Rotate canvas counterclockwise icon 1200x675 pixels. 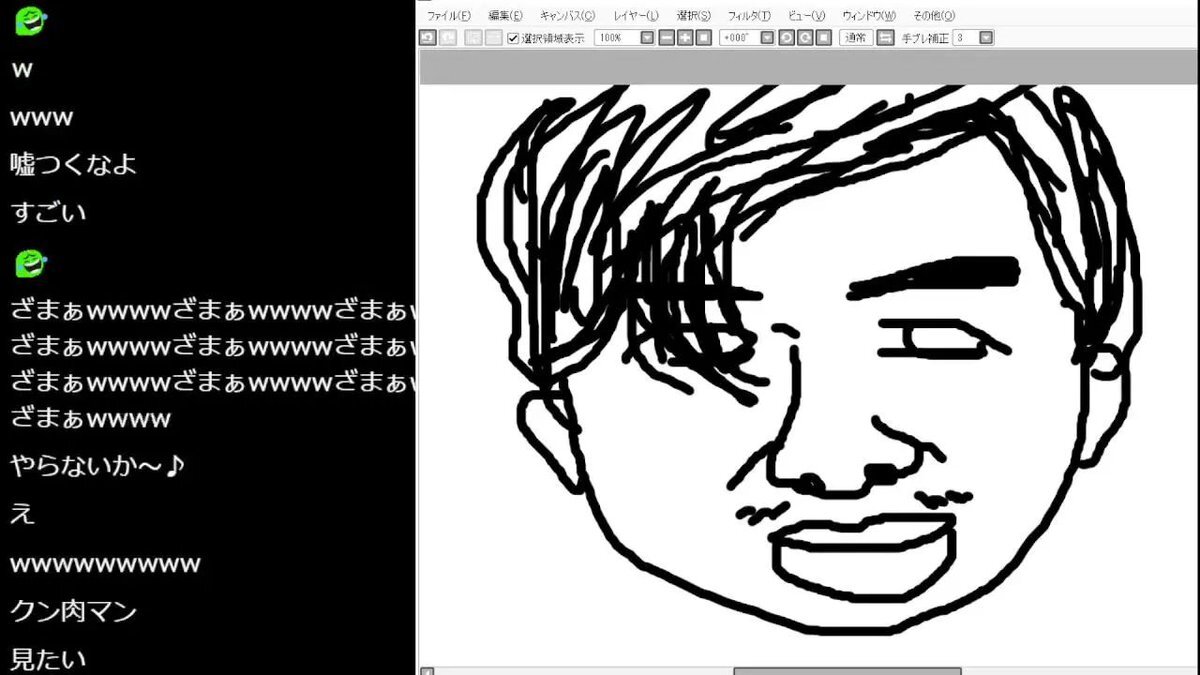[x=787, y=38]
